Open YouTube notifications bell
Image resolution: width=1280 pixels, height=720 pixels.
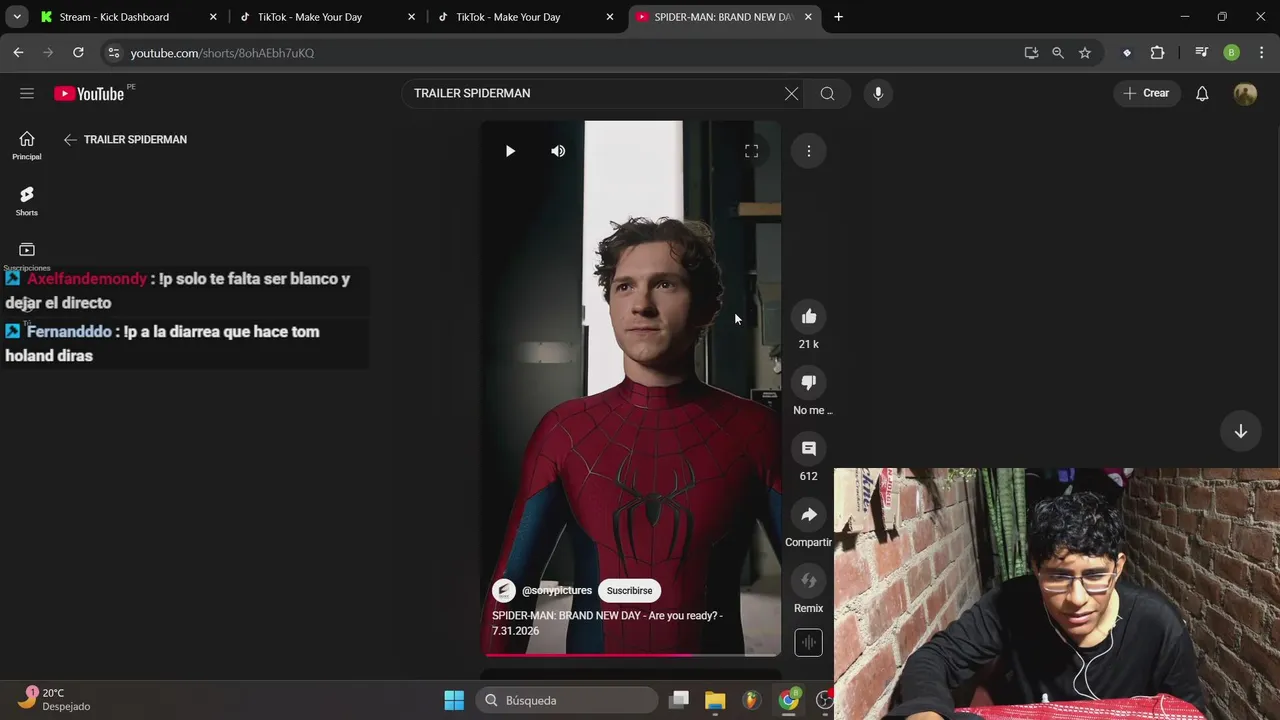tap(1202, 93)
